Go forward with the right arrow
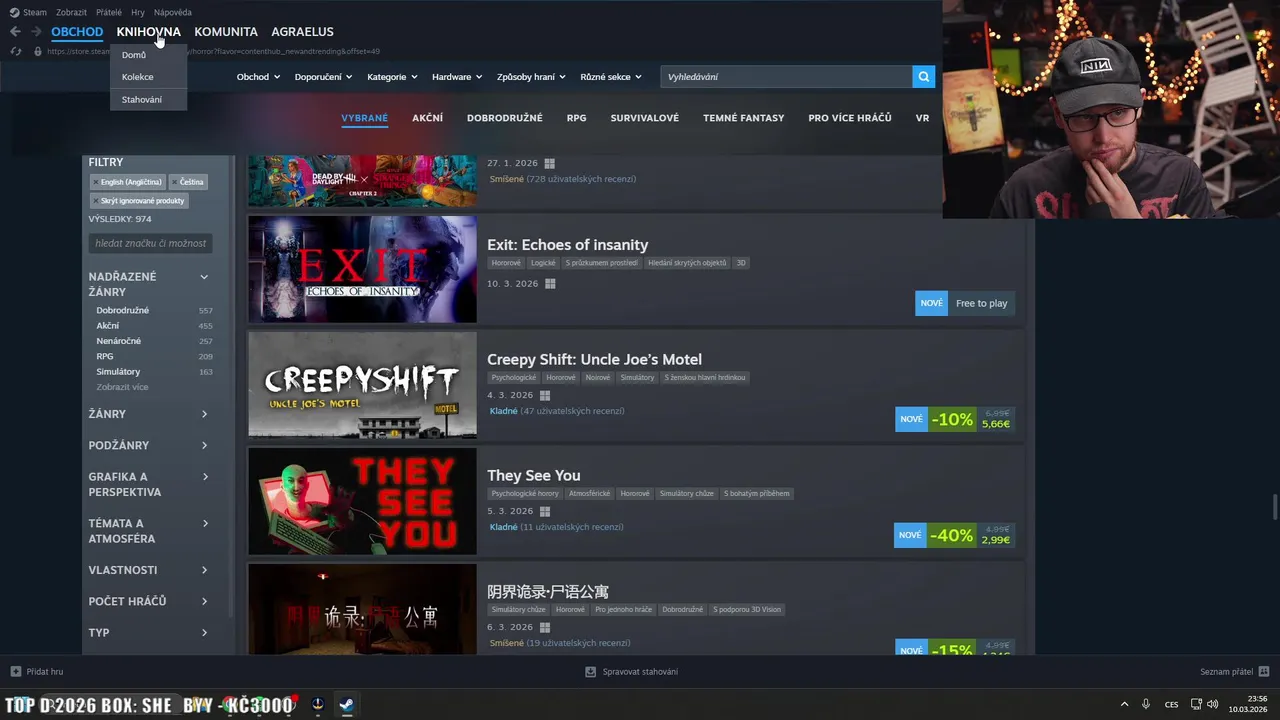Viewport: 1280px width, 720px height. coord(36,32)
